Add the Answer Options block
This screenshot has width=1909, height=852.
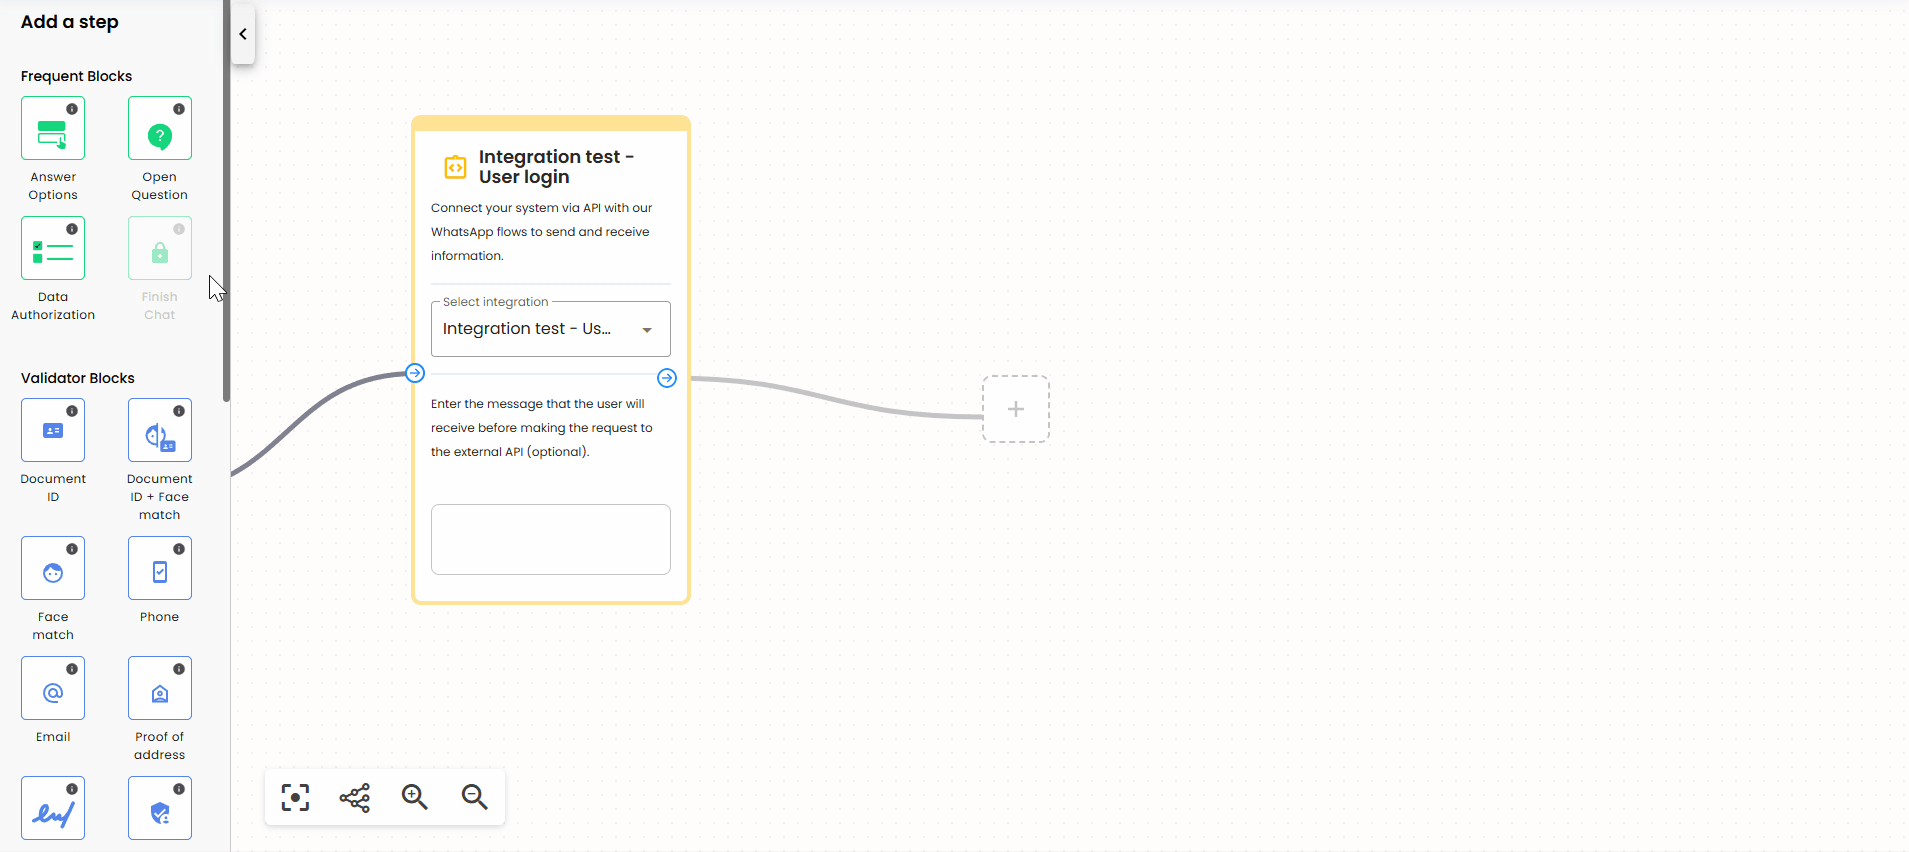coord(53,129)
